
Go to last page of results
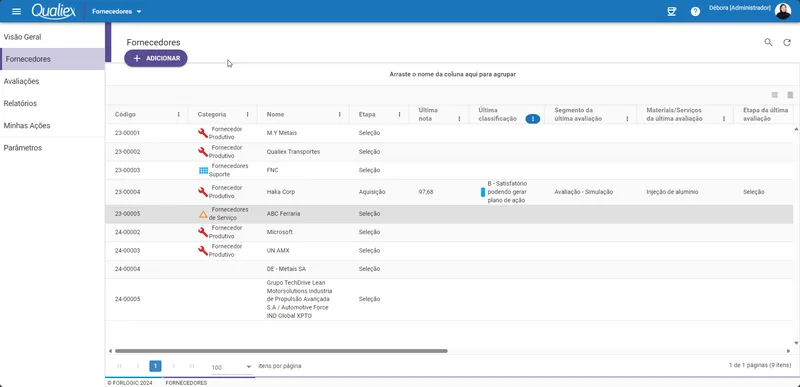(x=192, y=366)
